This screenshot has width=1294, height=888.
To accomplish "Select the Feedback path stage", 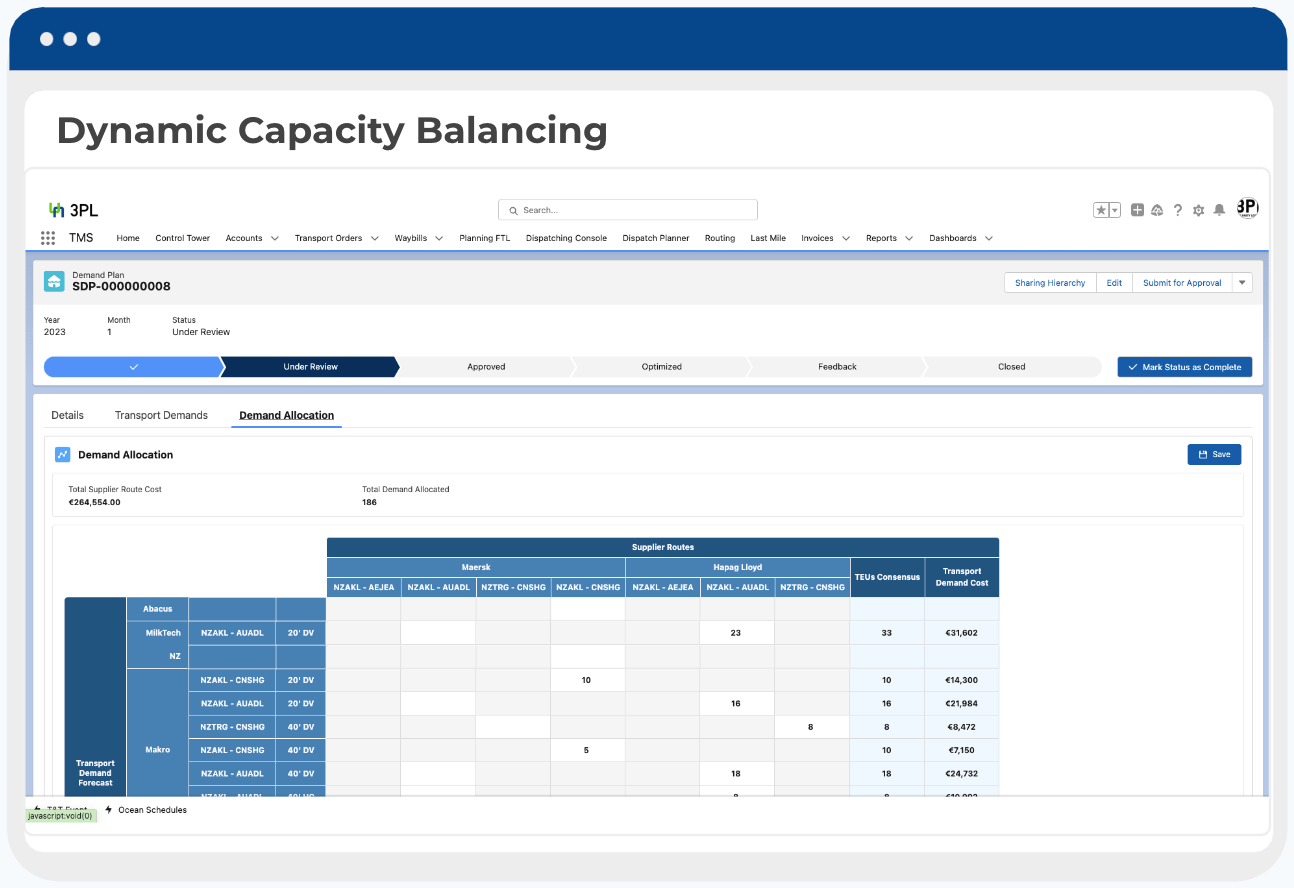I will (x=837, y=367).
